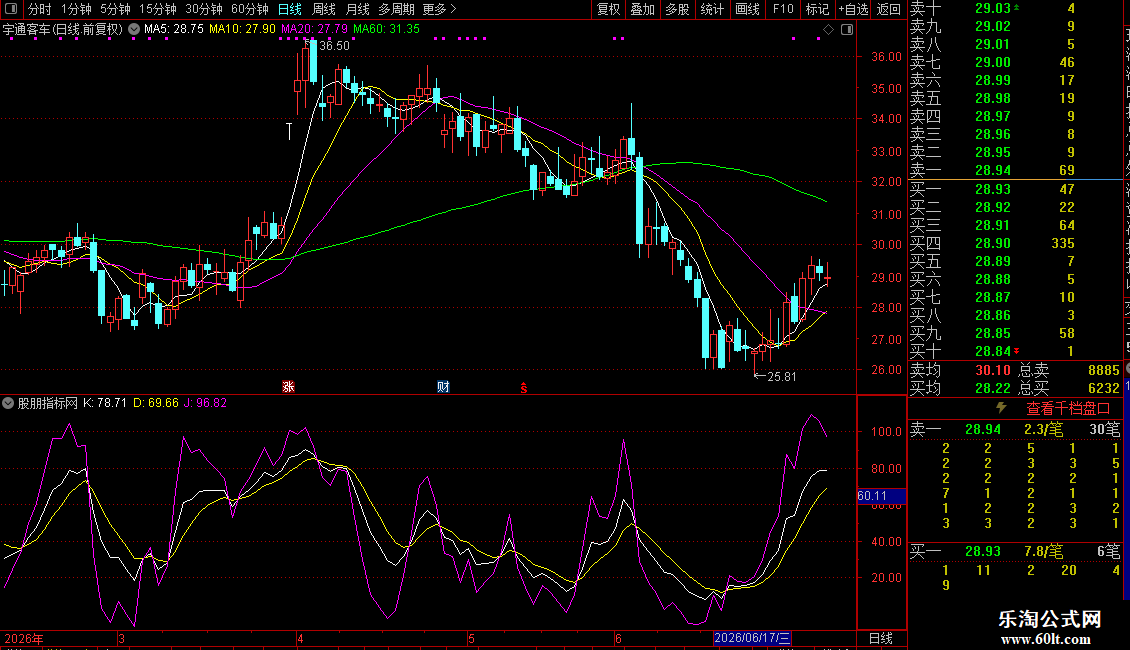1130x650 pixels.
Task: Click 卖均 average price 30.10
Action: click(993, 370)
